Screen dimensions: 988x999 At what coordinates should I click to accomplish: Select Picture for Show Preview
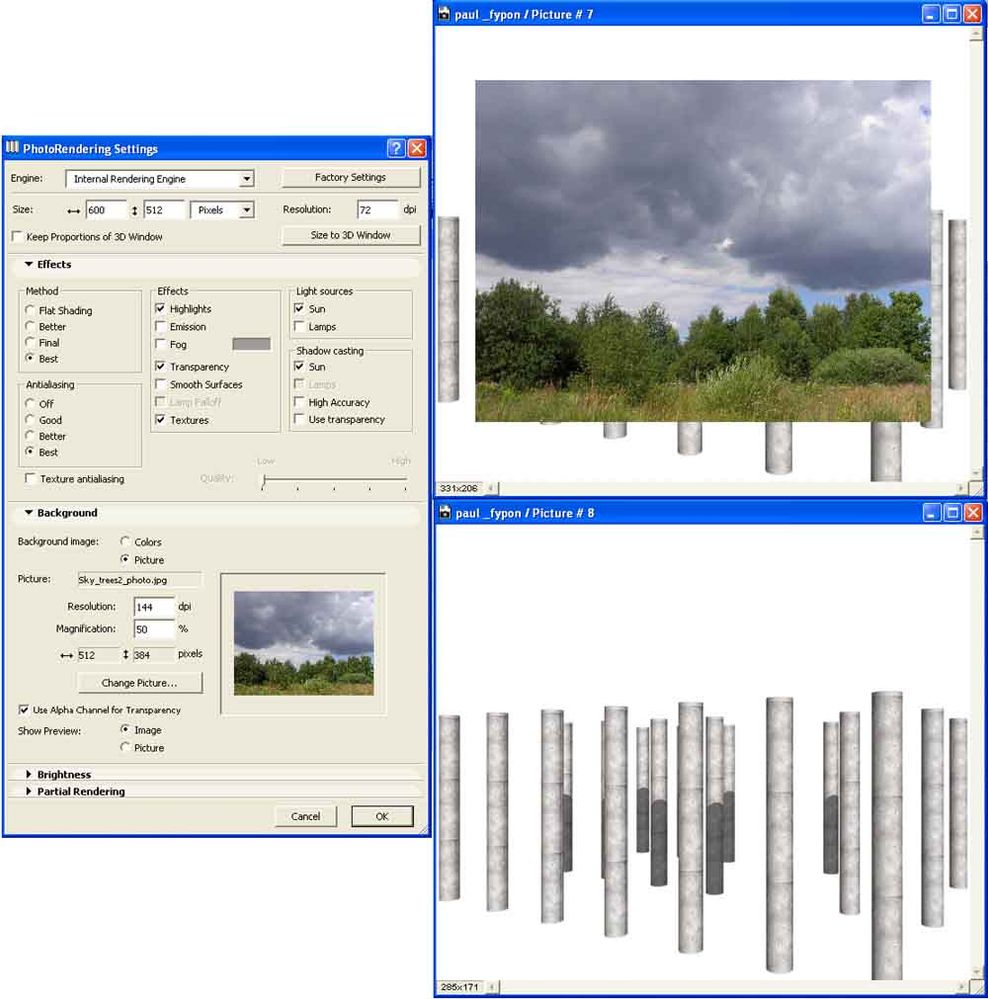point(125,747)
